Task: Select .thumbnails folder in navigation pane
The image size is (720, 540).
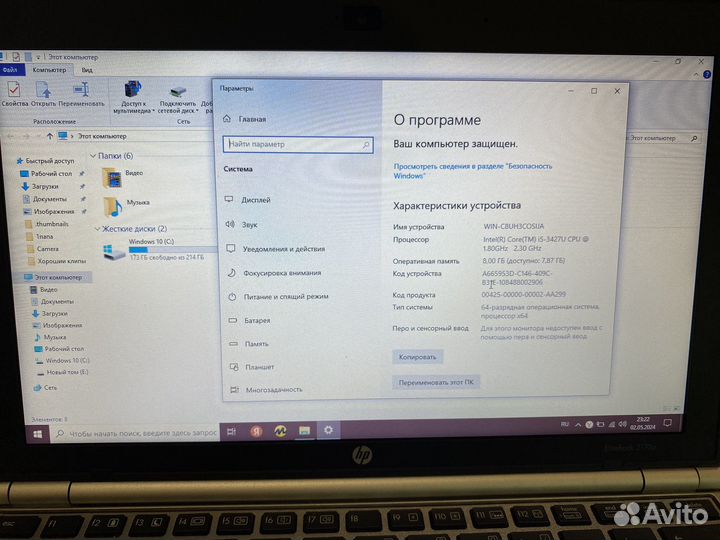Action: pos(52,224)
